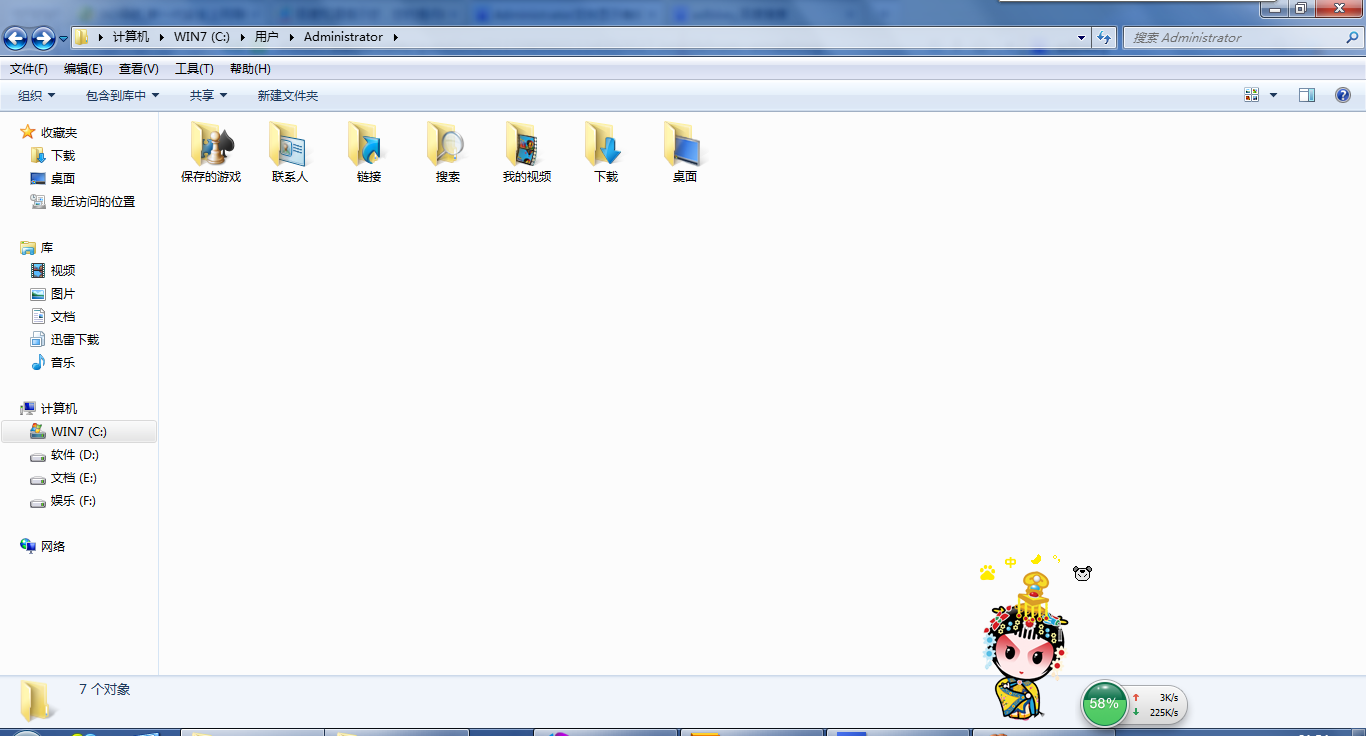Toggle the 中 Chinese input mode indicator
This screenshot has height=736, width=1366.
[x=1011, y=563]
